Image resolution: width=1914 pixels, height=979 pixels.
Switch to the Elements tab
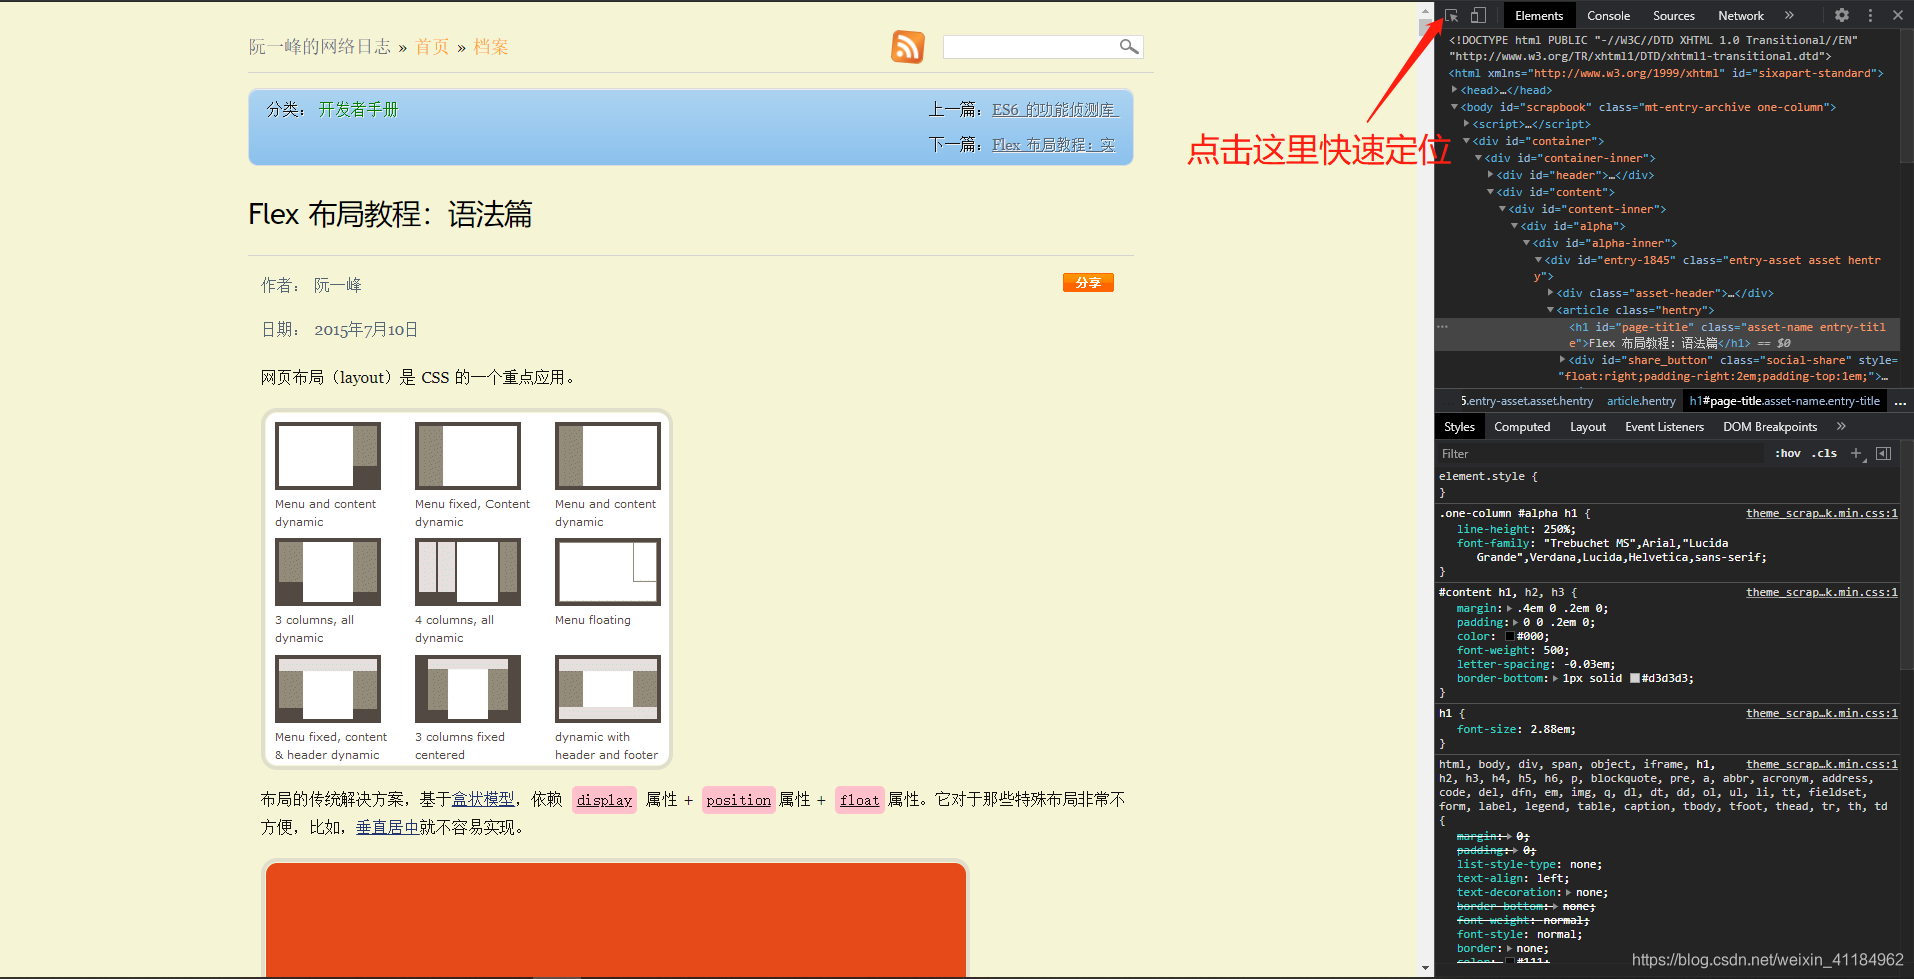[x=1539, y=15]
